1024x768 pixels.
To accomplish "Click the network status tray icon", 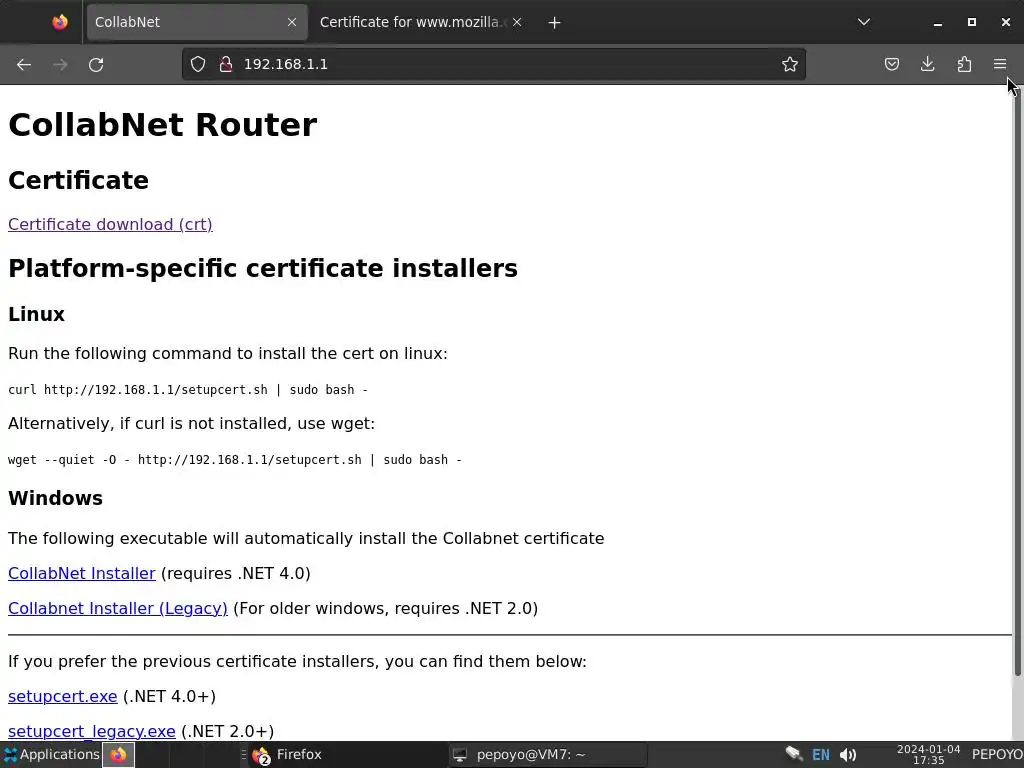I will (793, 754).
